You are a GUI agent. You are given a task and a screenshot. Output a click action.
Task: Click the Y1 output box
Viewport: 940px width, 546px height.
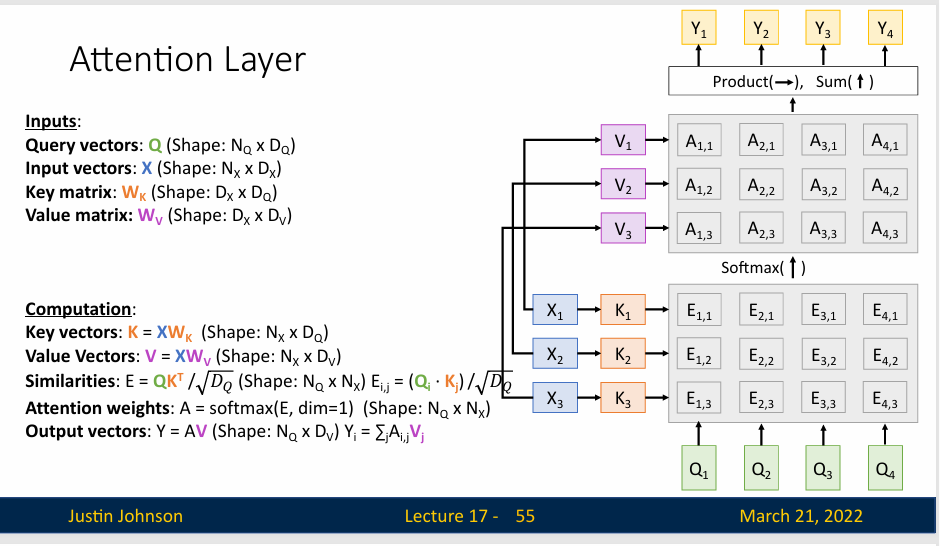698,28
